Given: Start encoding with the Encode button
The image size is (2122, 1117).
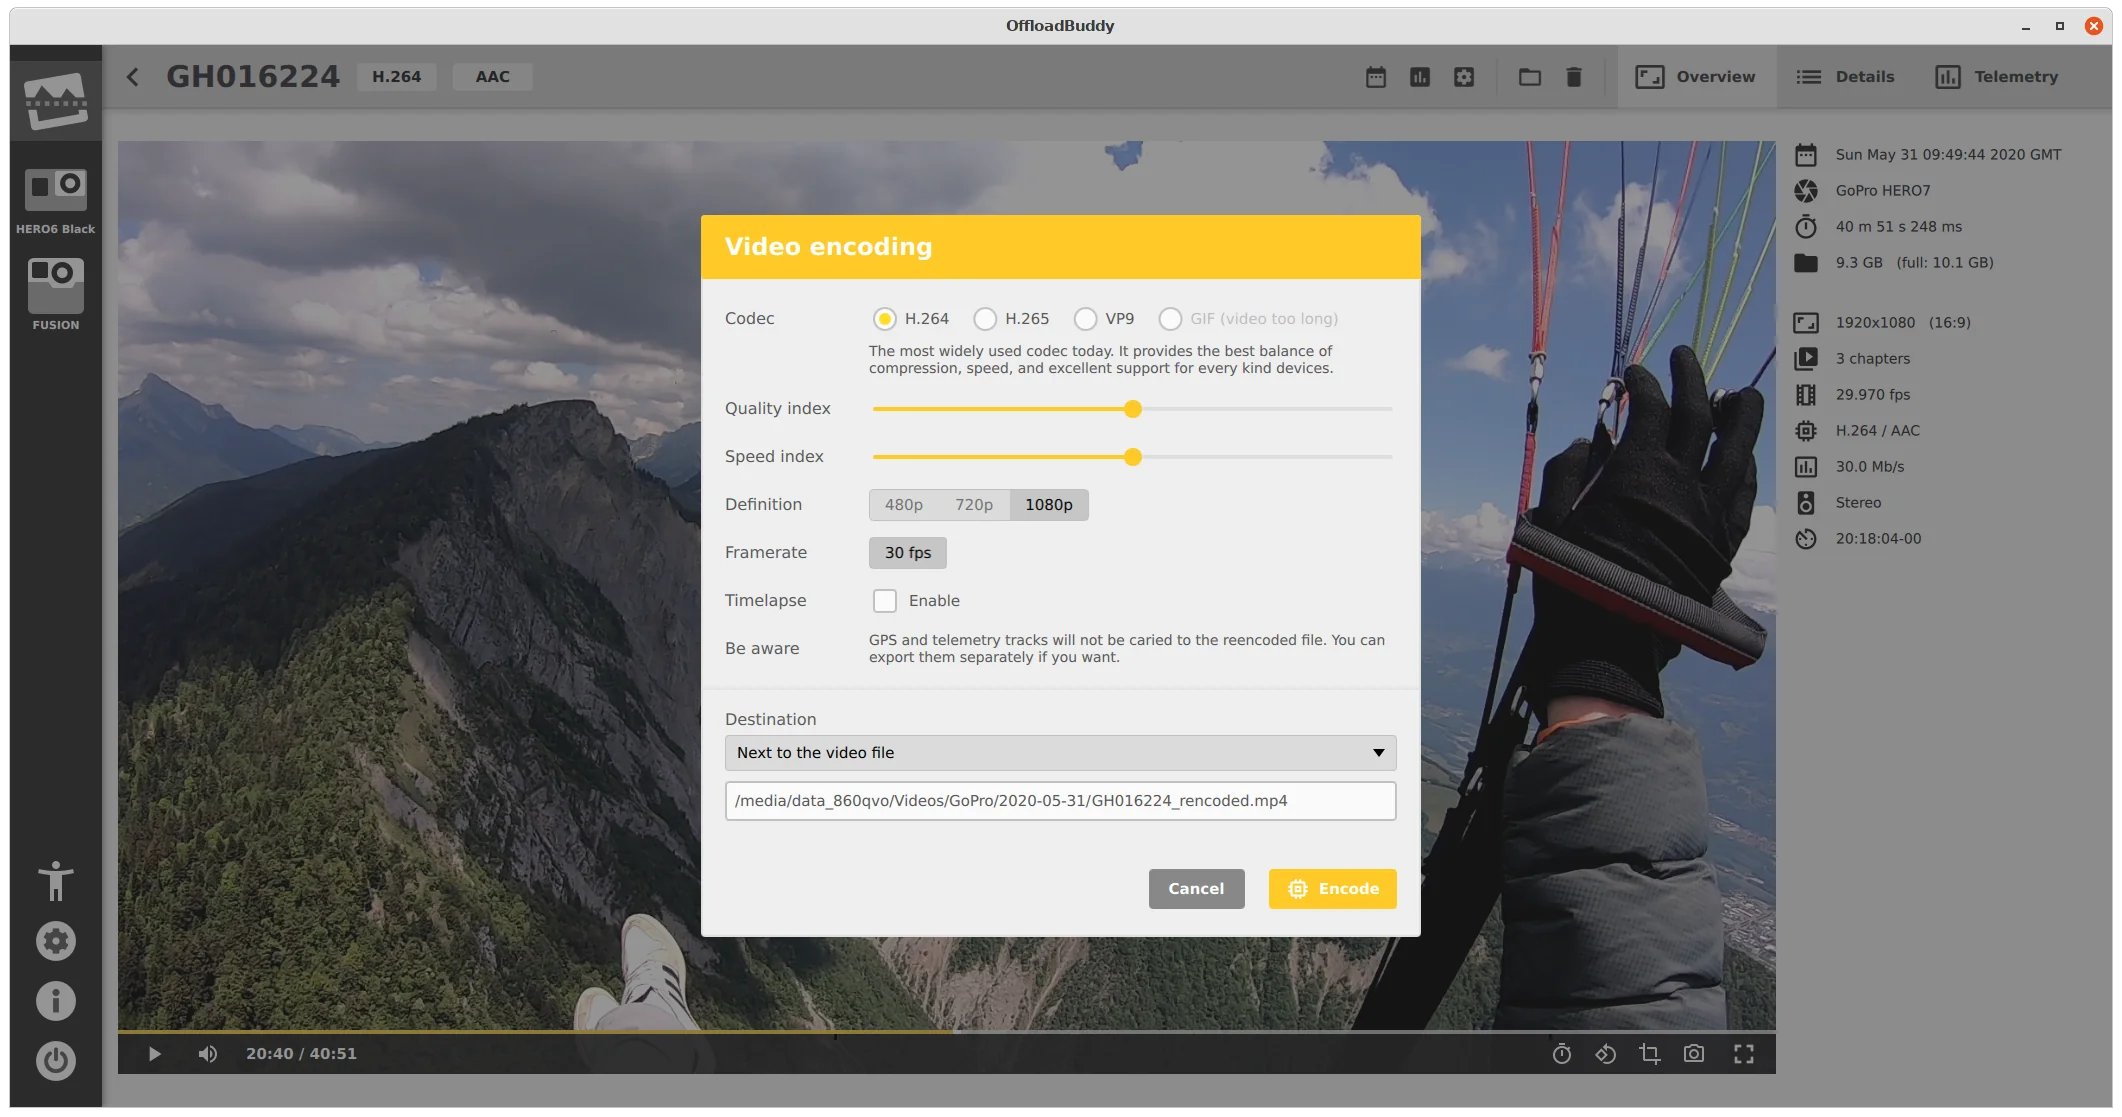Looking at the screenshot, I should point(1333,889).
